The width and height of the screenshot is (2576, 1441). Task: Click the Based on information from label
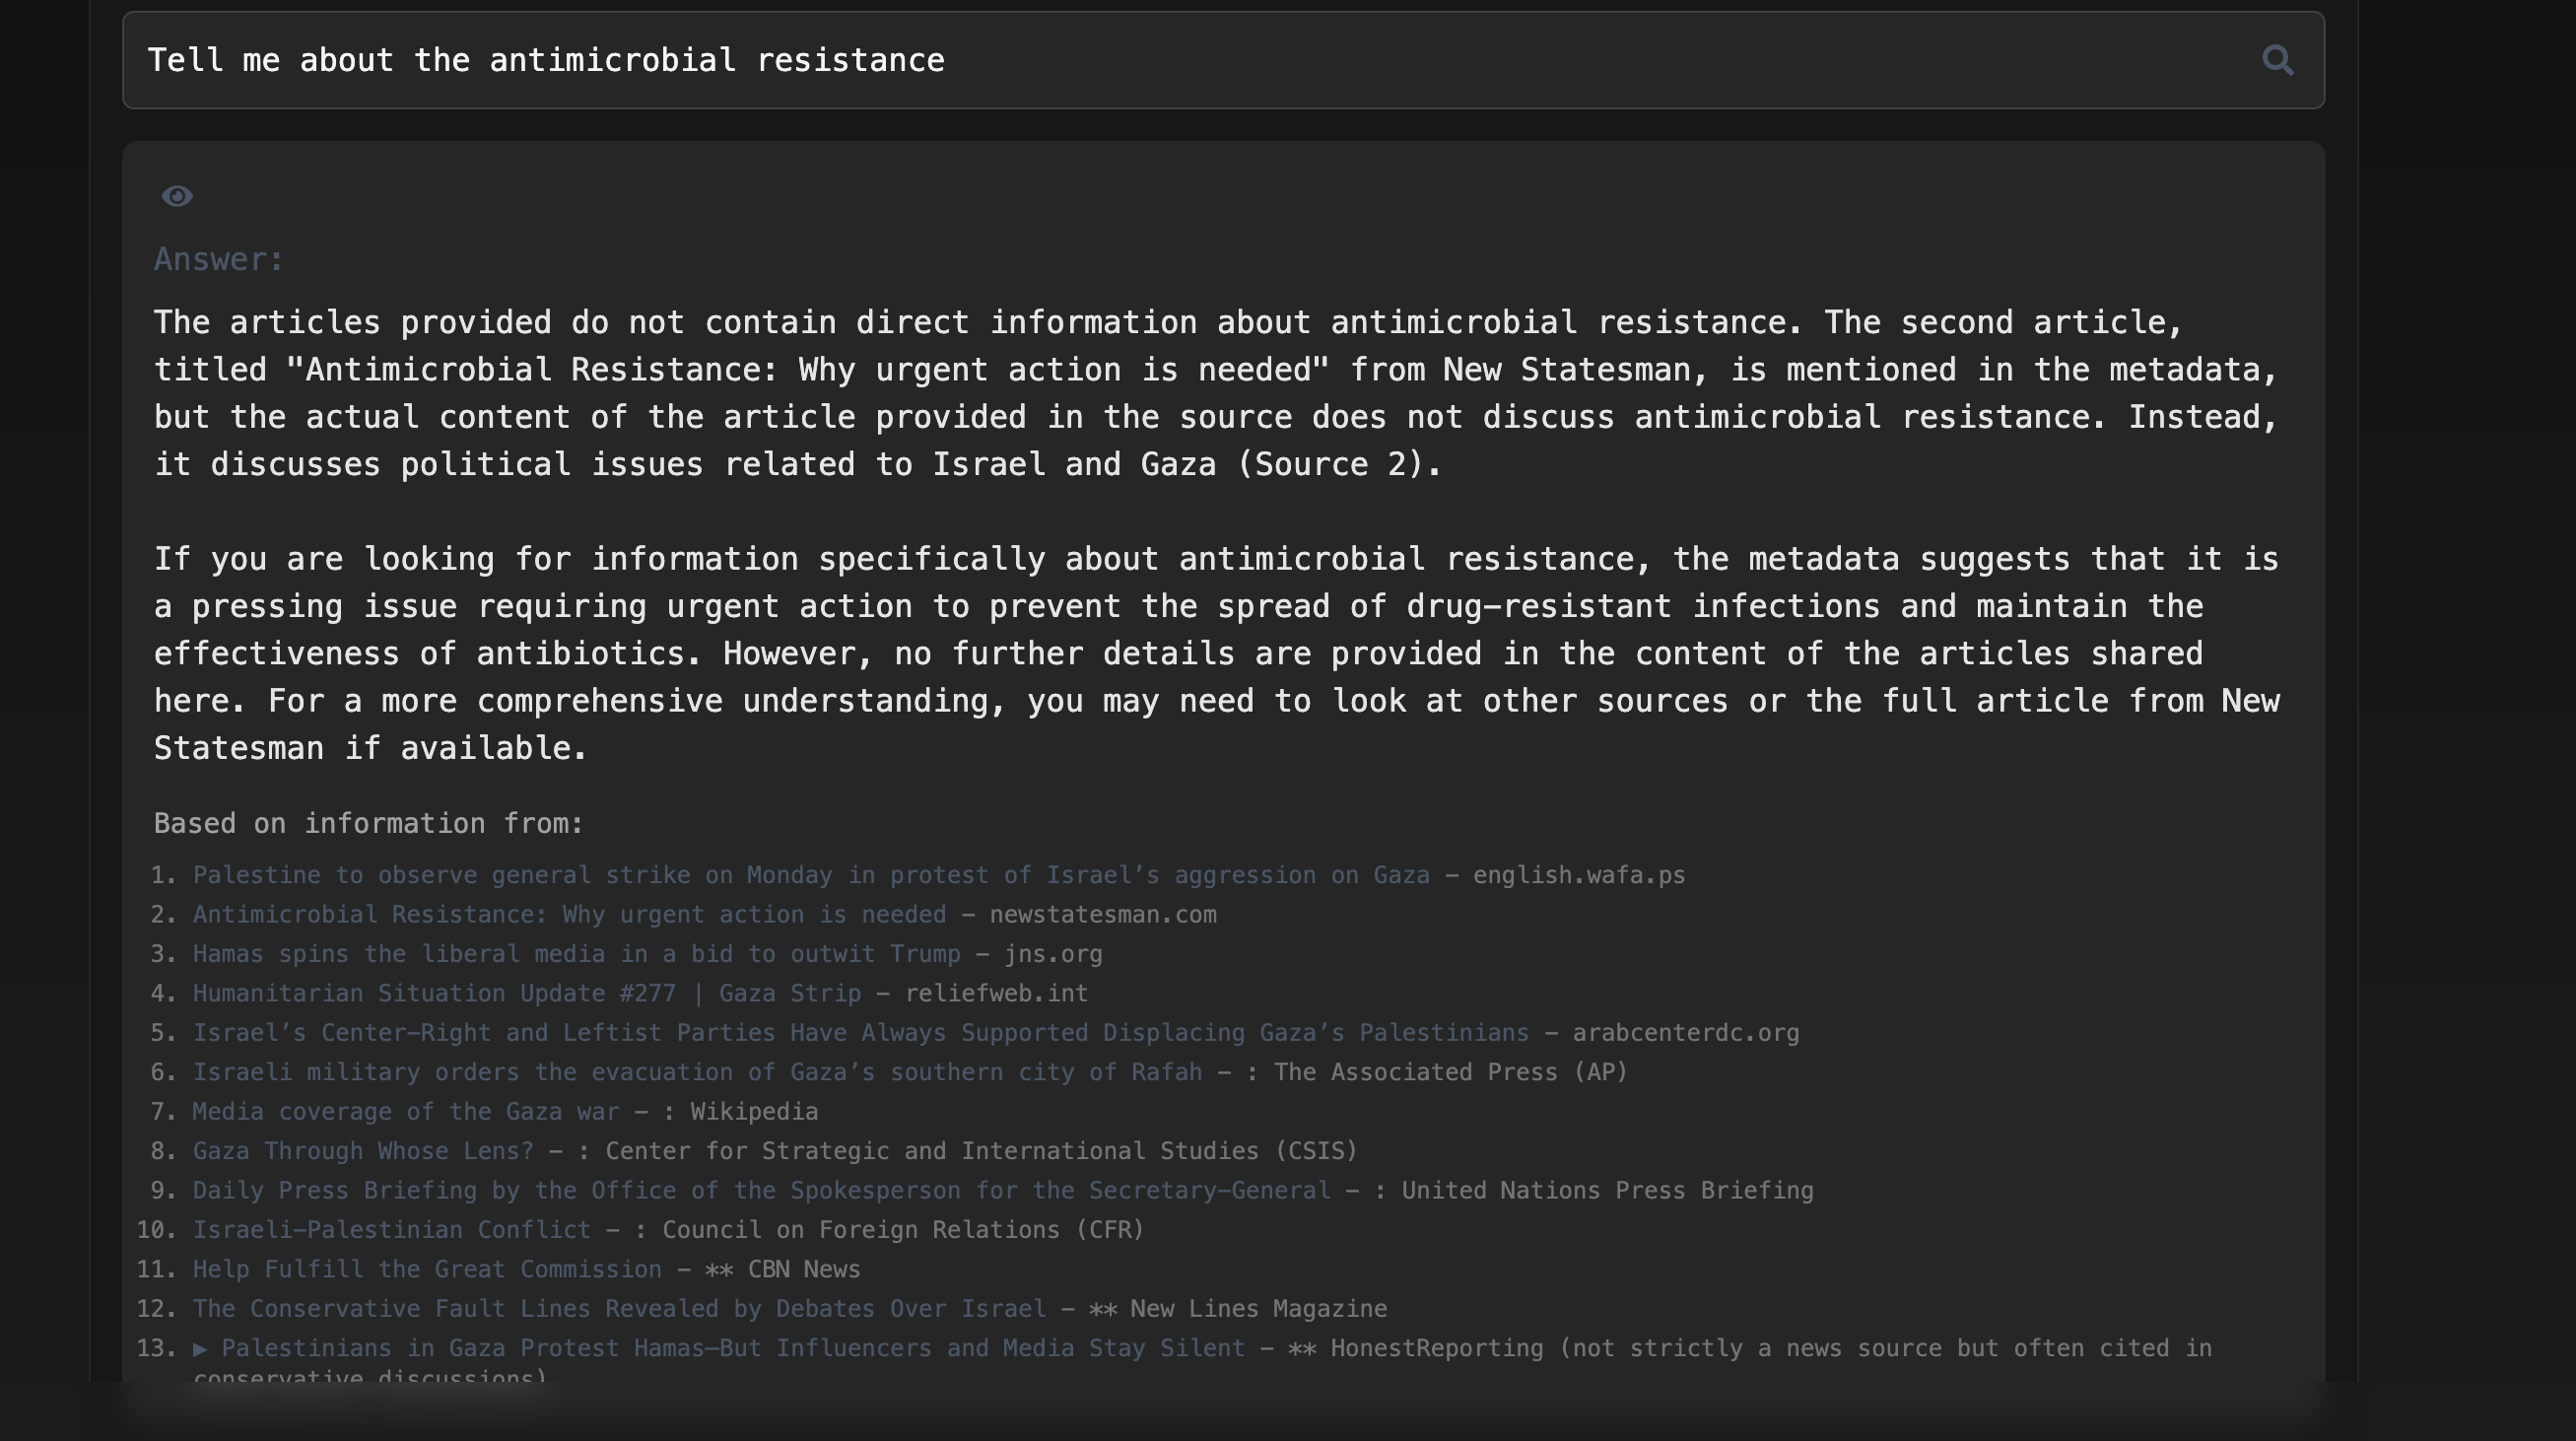[x=368, y=824]
